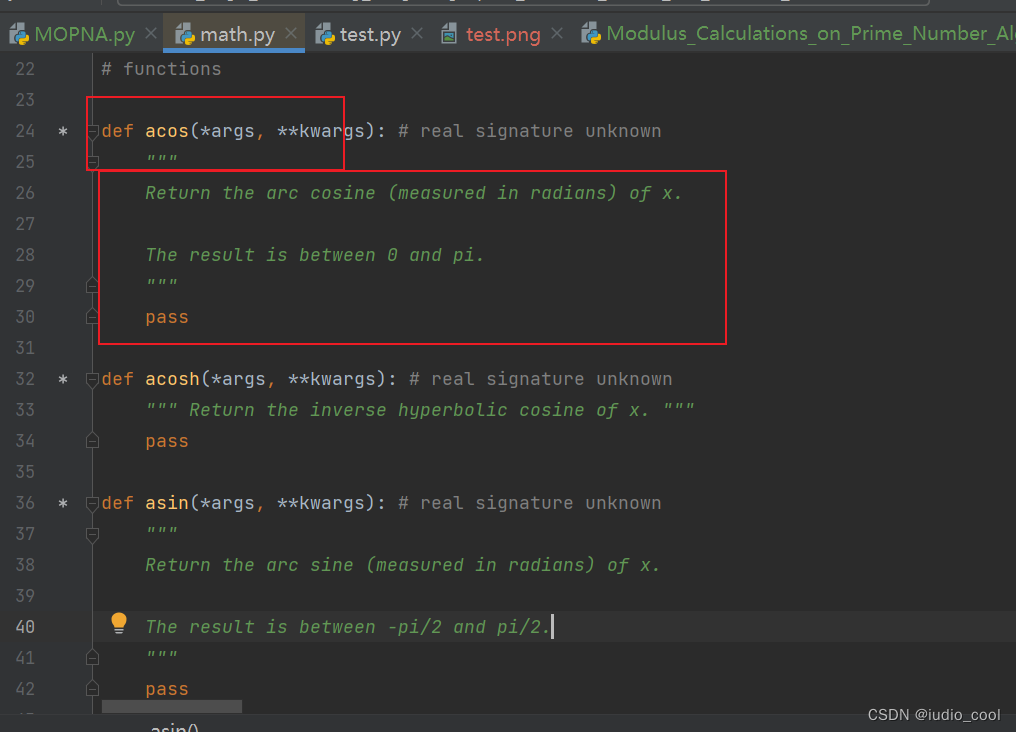Screen dimensions: 1016x732
Task: Fold the acos docstring at line 25
Action: tap(92, 162)
